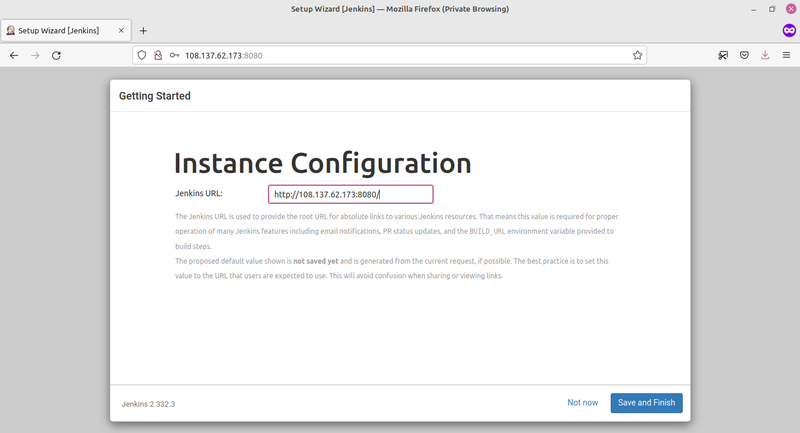Minimize the Firefox window

click(x=754, y=9)
